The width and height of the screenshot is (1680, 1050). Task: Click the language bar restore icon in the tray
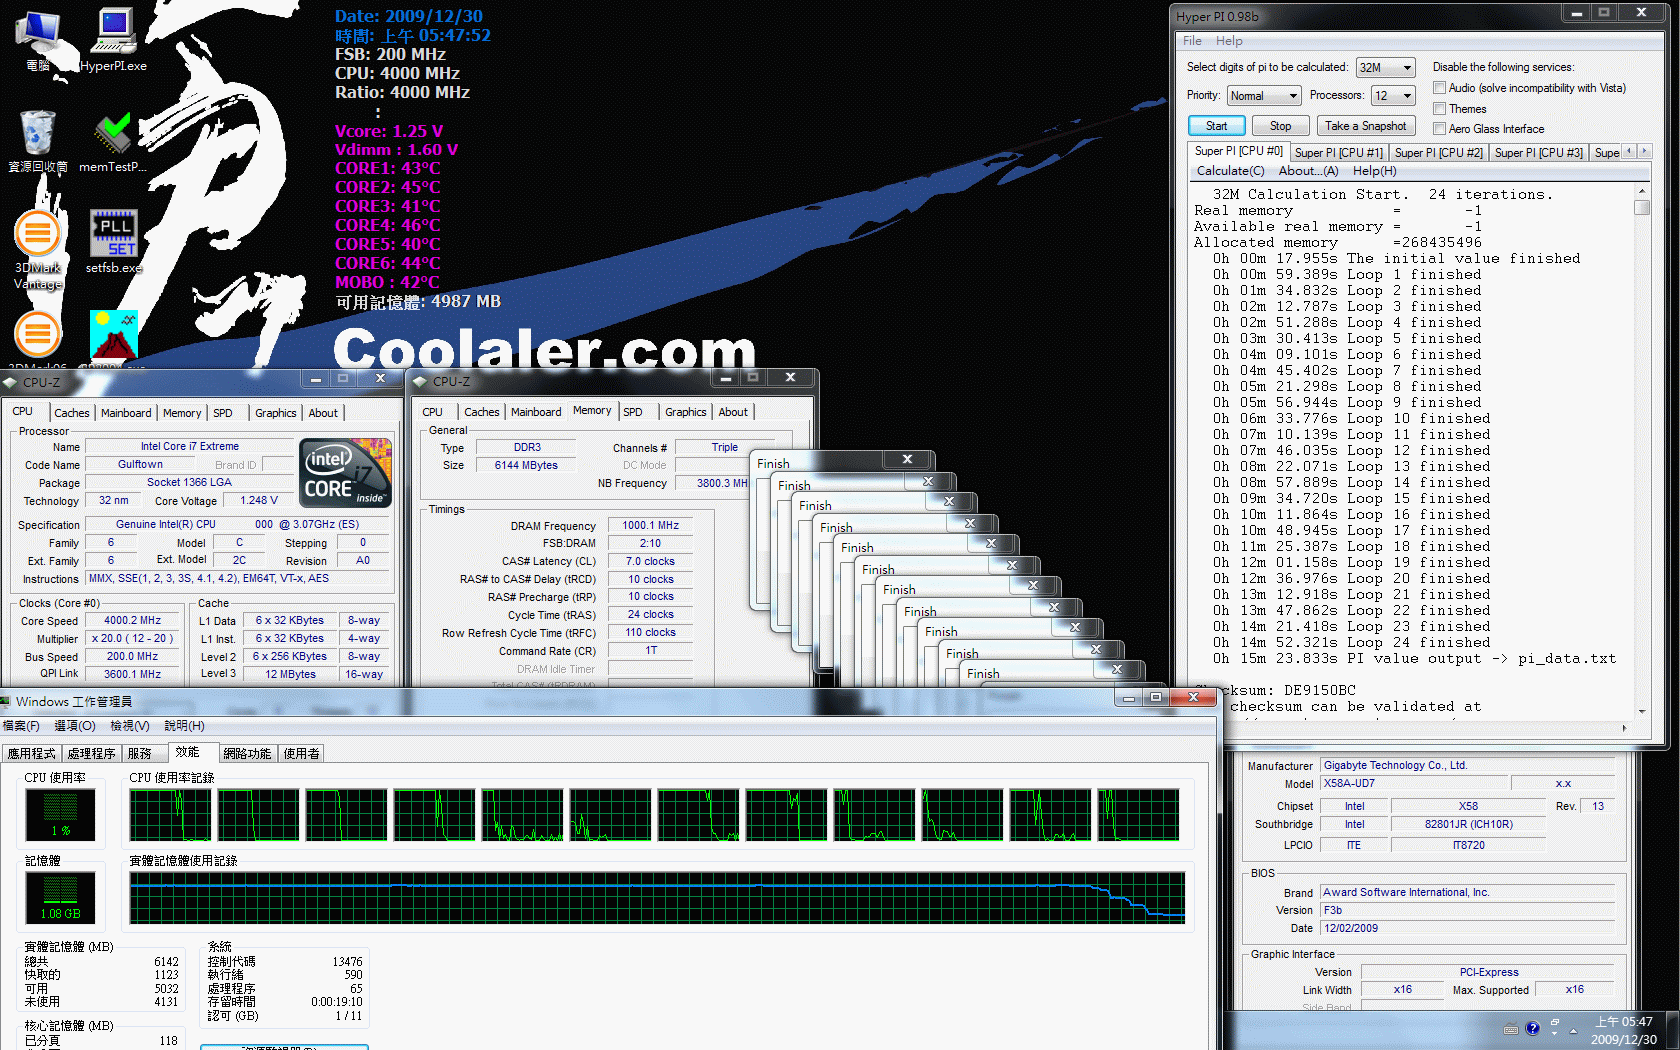click(1555, 1024)
